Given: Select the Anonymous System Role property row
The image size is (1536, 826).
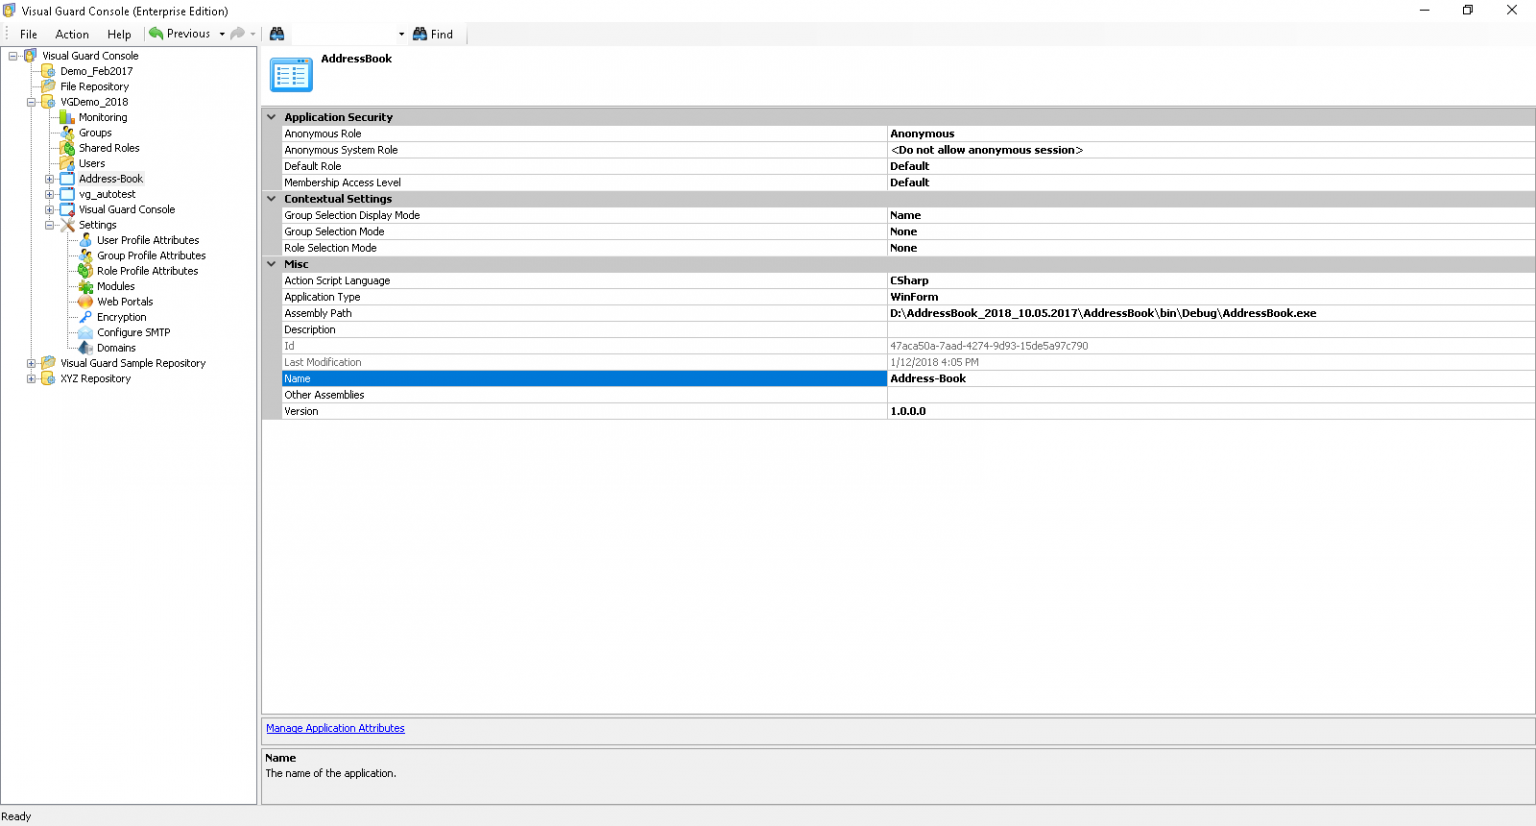Looking at the screenshot, I should 908,150.
